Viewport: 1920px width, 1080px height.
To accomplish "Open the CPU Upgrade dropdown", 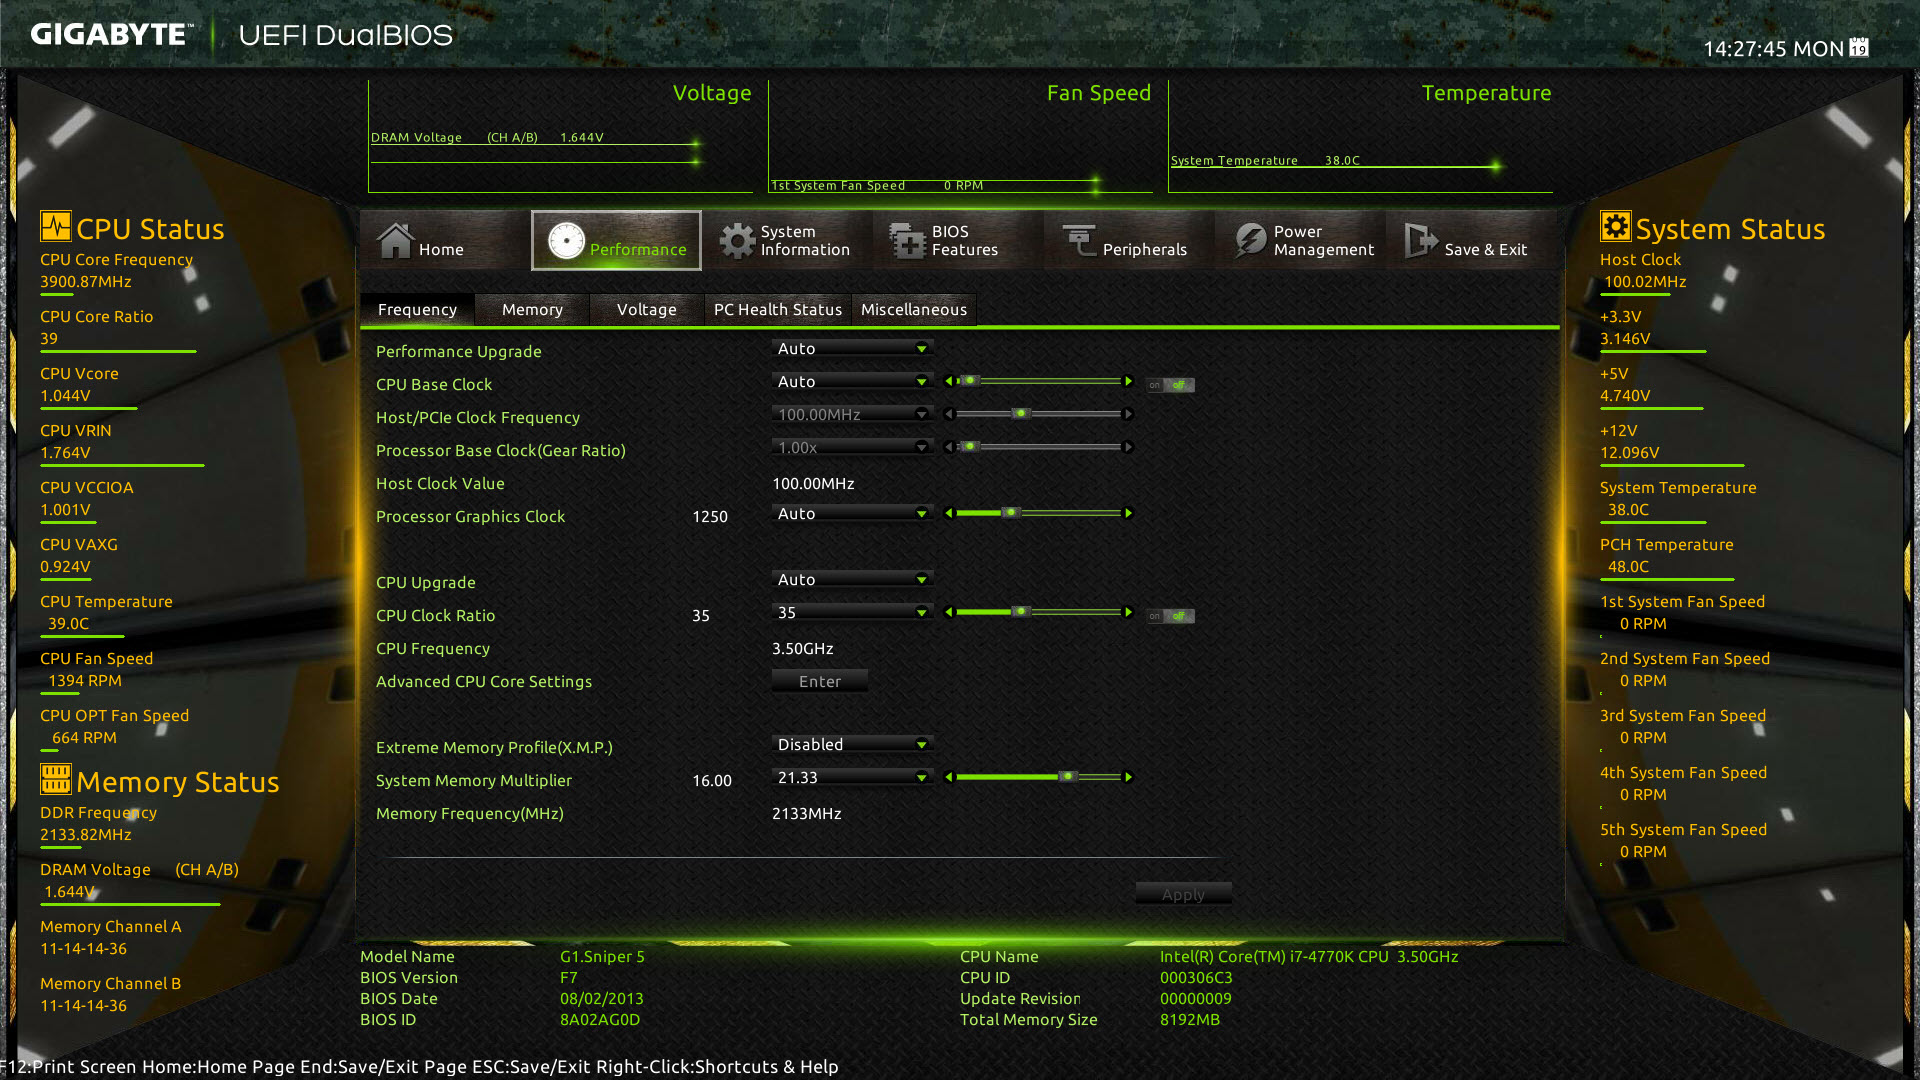I will point(852,579).
